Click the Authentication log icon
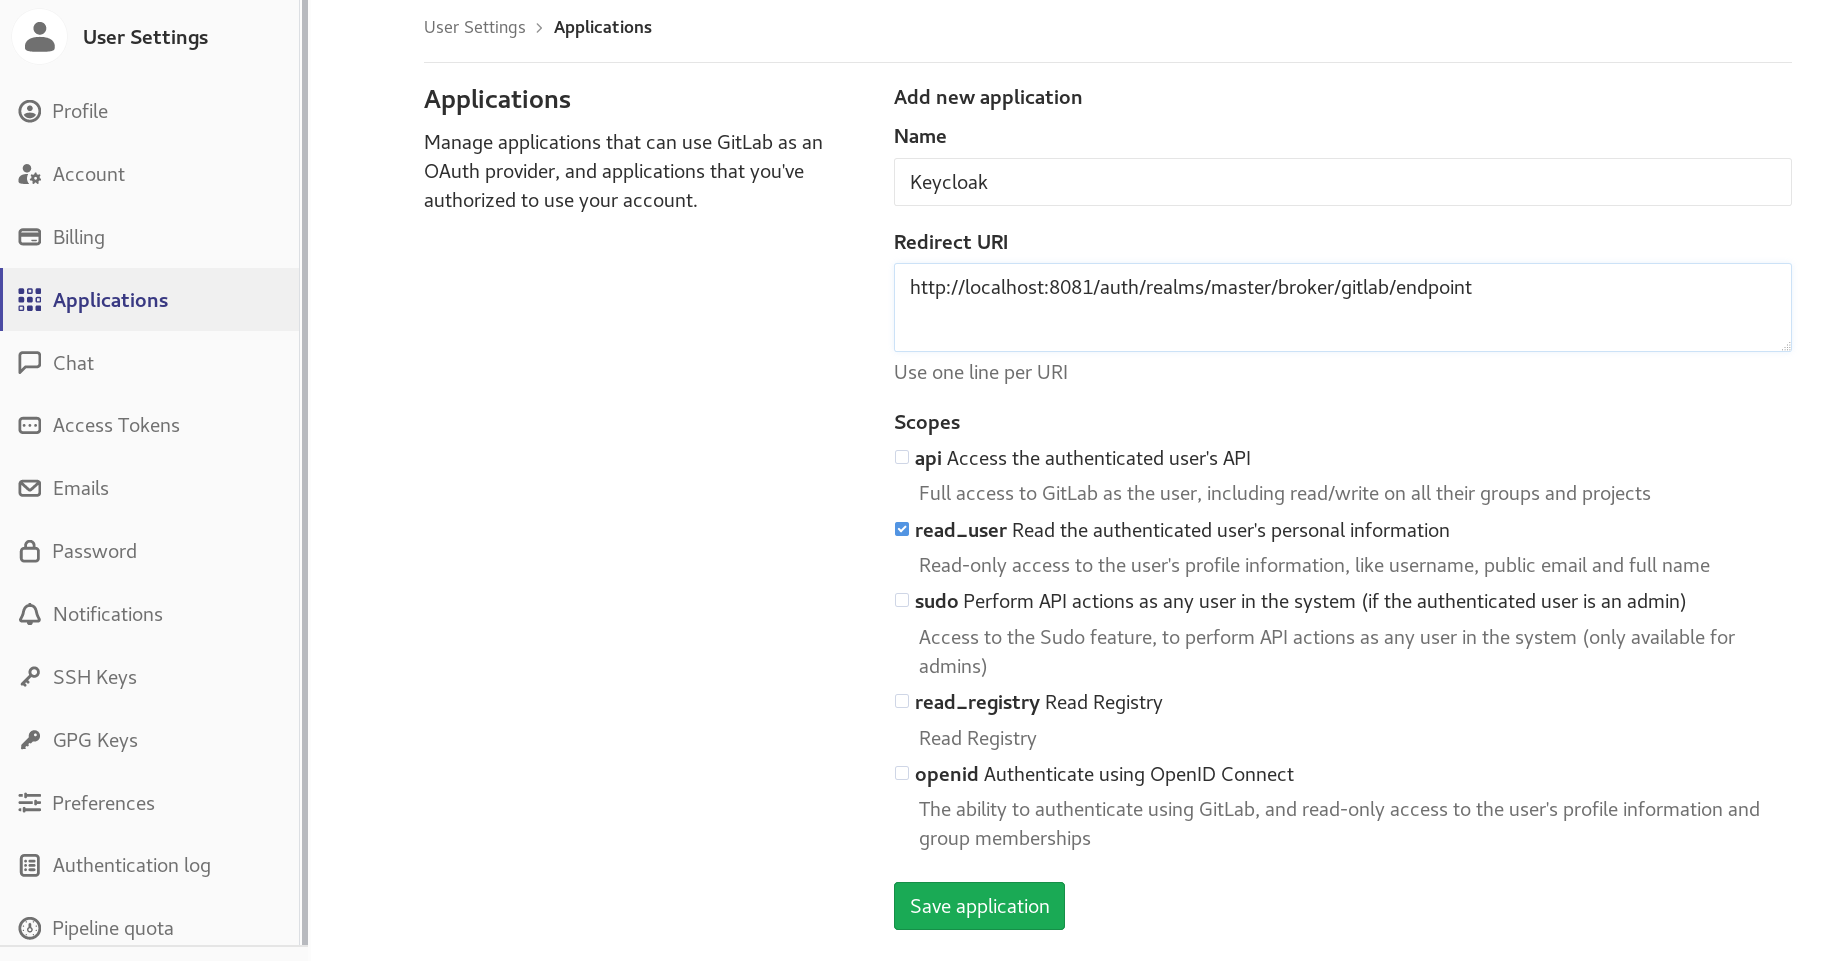 click(x=29, y=865)
